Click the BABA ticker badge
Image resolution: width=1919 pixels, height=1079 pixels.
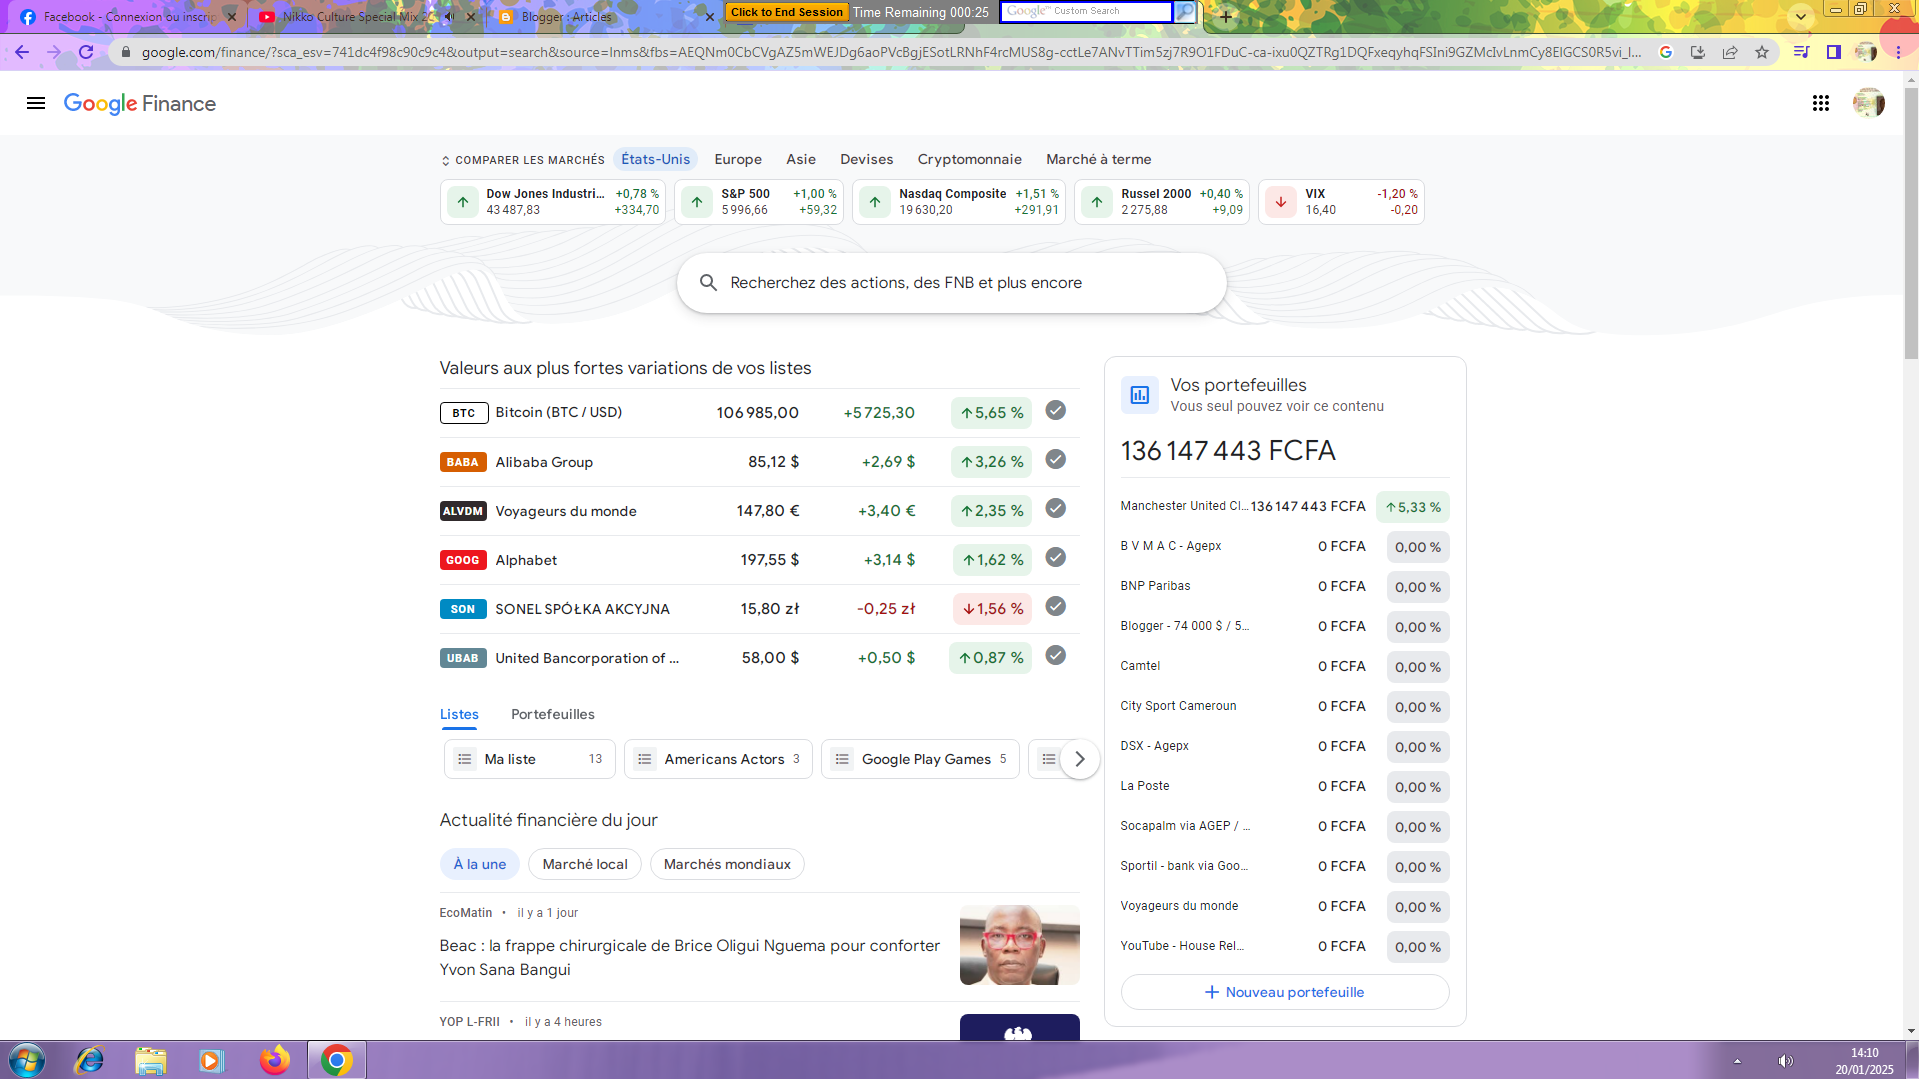point(463,462)
